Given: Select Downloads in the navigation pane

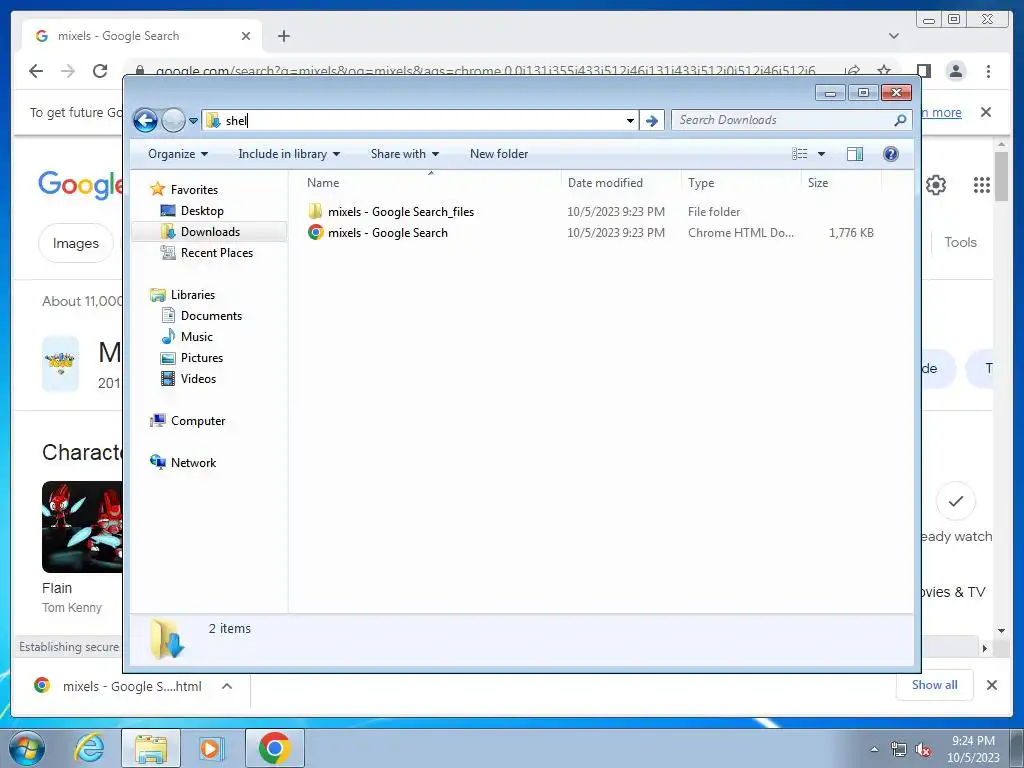Looking at the screenshot, I should (210, 232).
